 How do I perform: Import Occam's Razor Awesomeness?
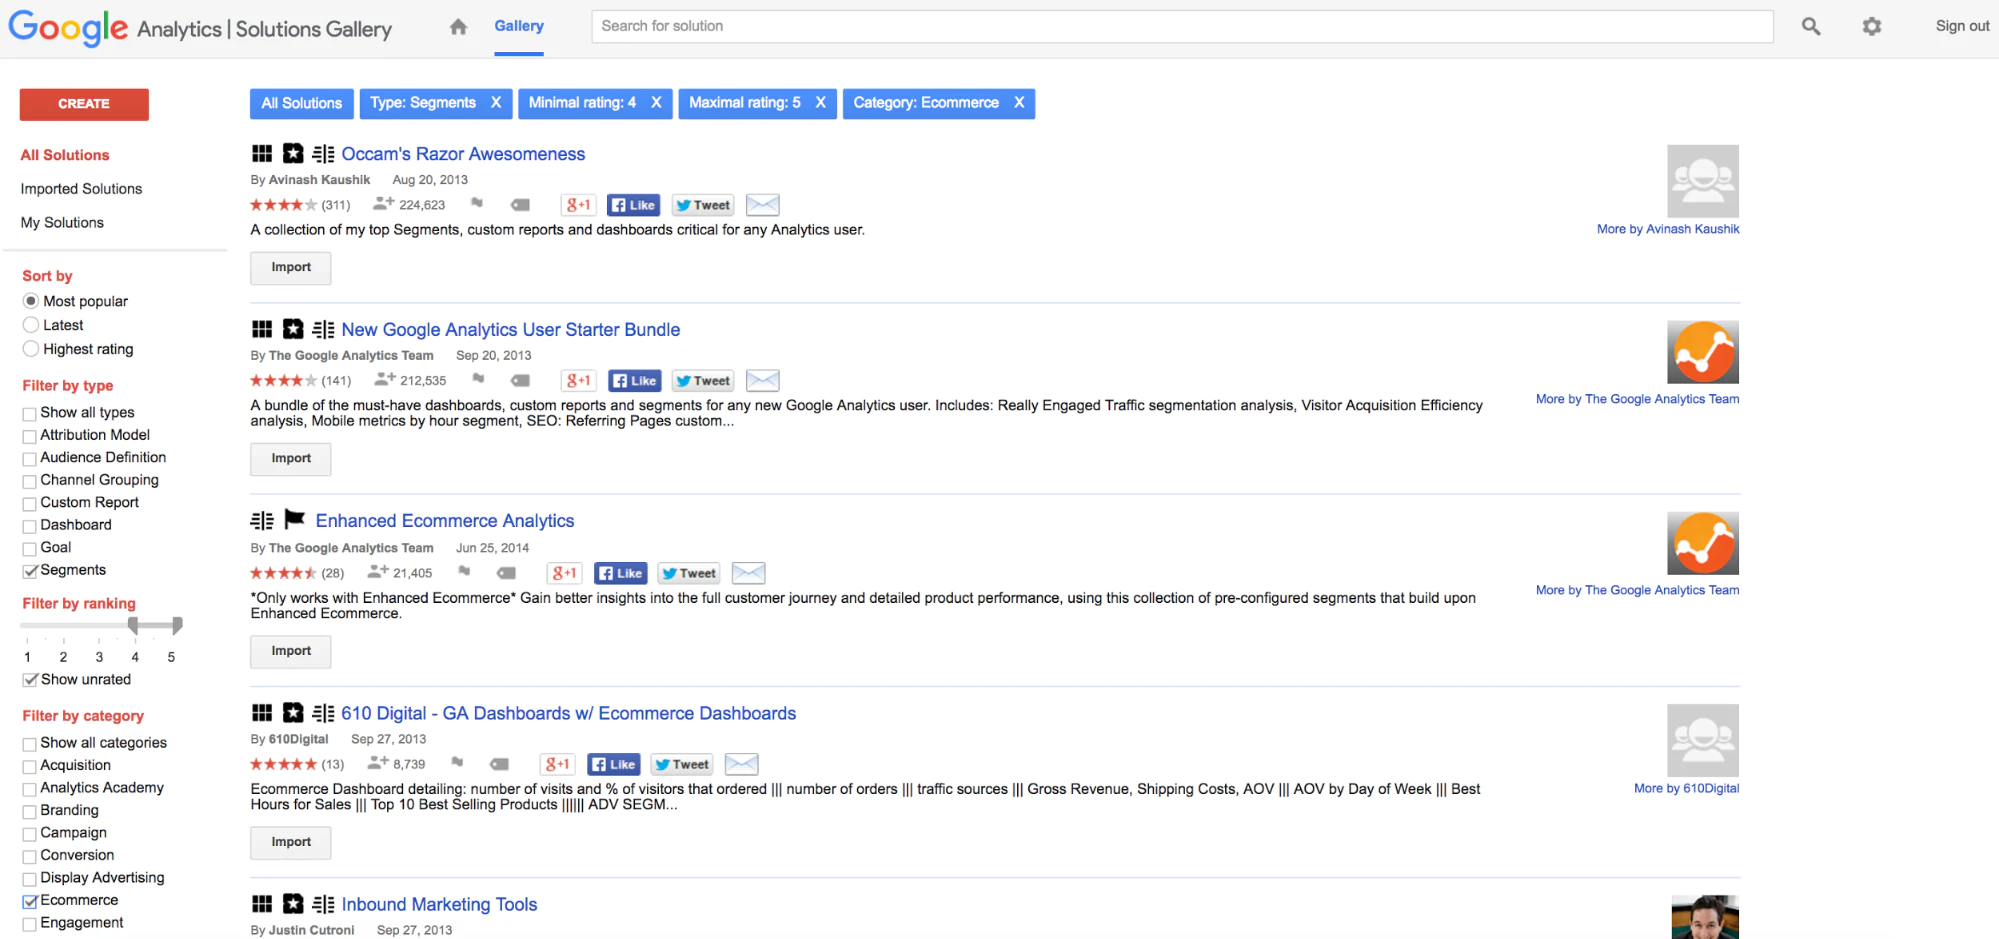291,268
